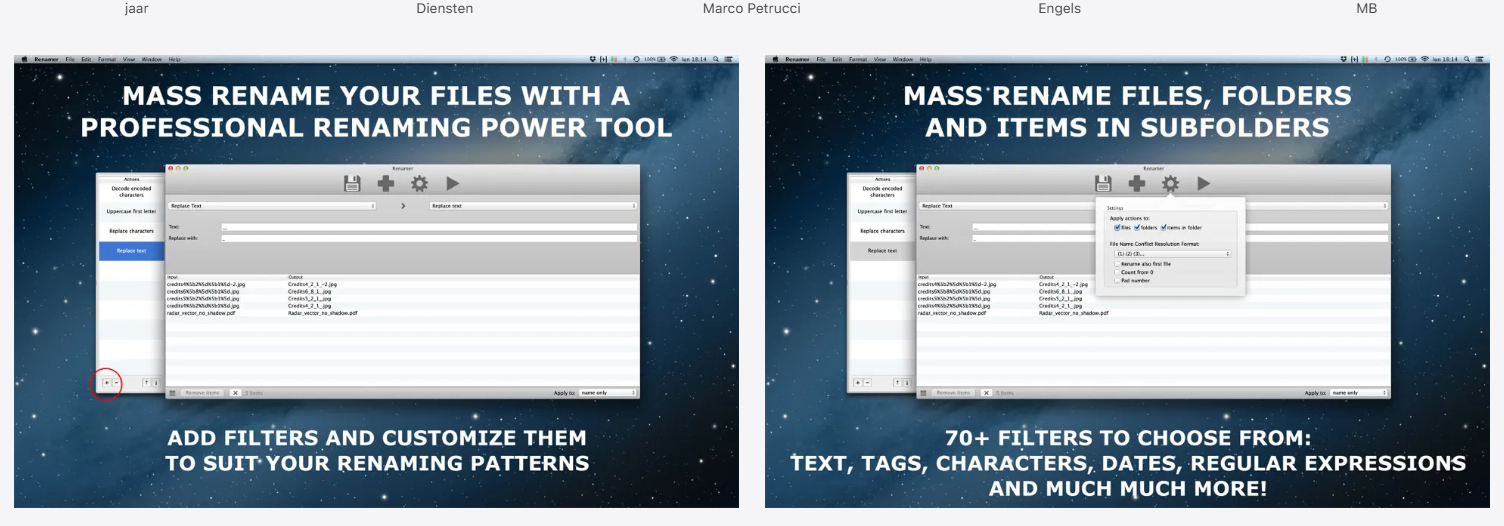Image resolution: width=1504 pixels, height=526 pixels.
Task: Click the minus remove-action button in right screenshot
Action: (x=867, y=382)
